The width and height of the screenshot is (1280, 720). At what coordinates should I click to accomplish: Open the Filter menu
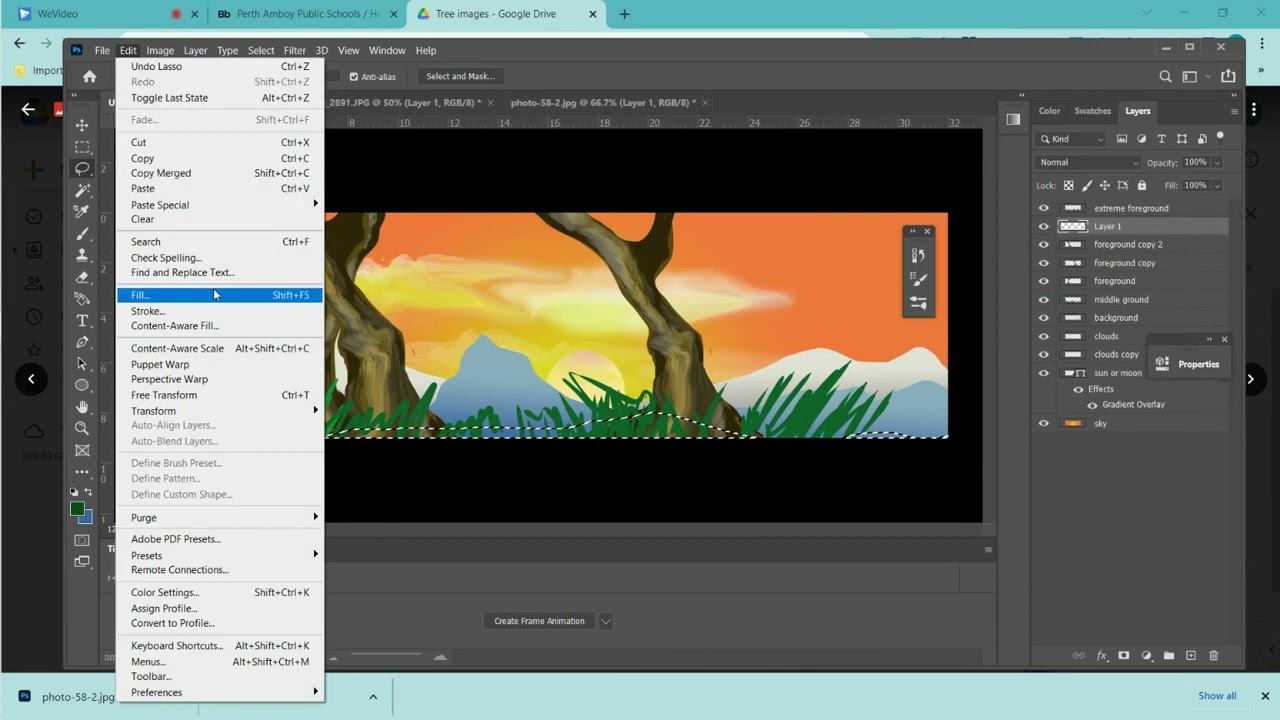[x=294, y=50]
